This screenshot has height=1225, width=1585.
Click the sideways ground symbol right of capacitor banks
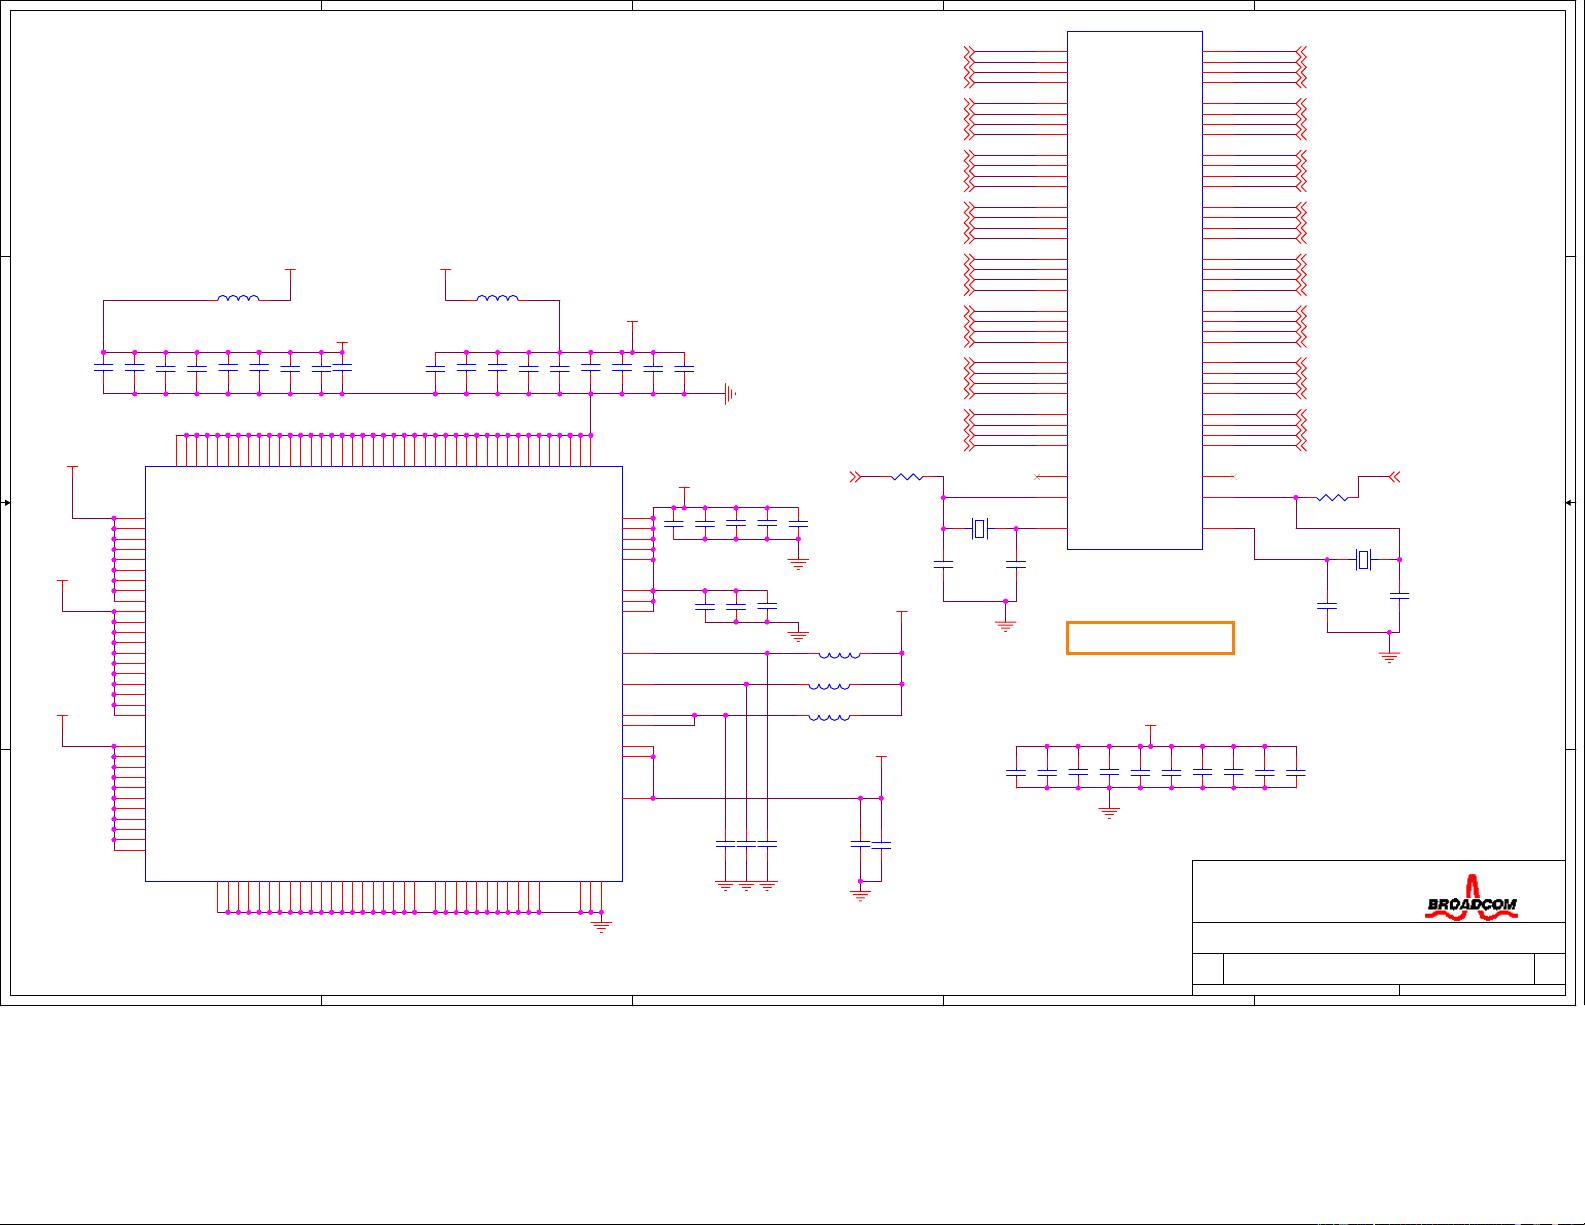[x=730, y=393]
